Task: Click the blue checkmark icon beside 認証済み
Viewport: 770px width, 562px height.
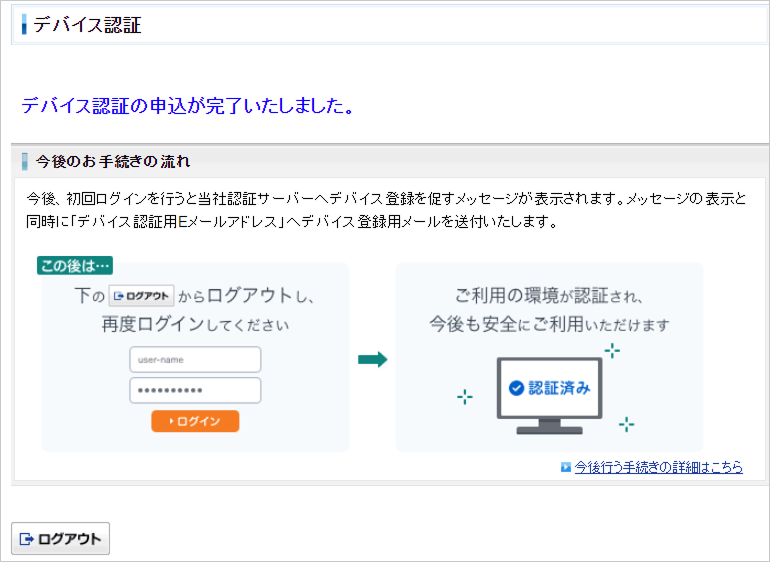Action: click(x=516, y=388)
